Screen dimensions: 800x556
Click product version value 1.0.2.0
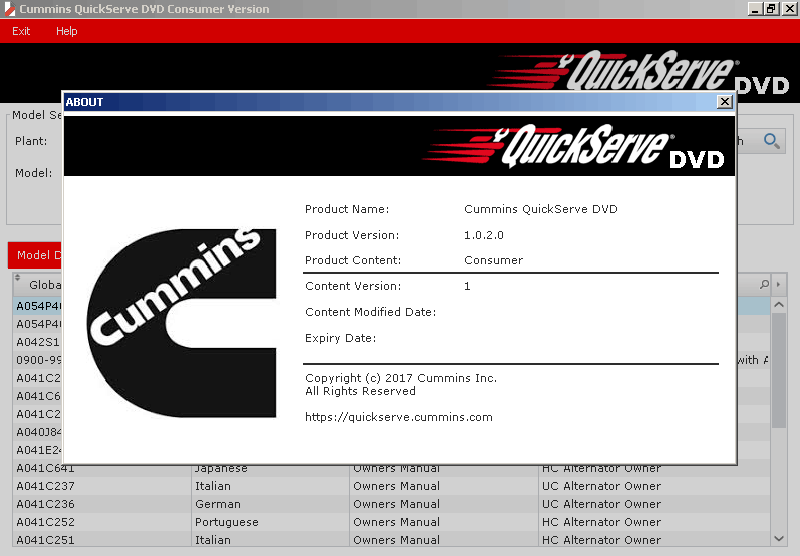(484, 235)
